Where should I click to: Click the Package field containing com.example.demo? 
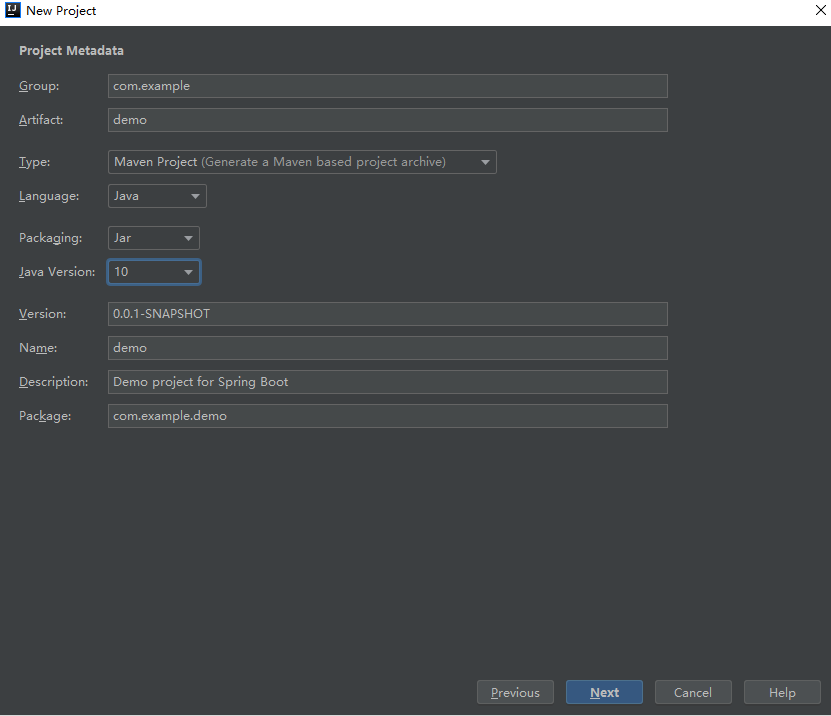pyautogui.click(x=387, y=416)
